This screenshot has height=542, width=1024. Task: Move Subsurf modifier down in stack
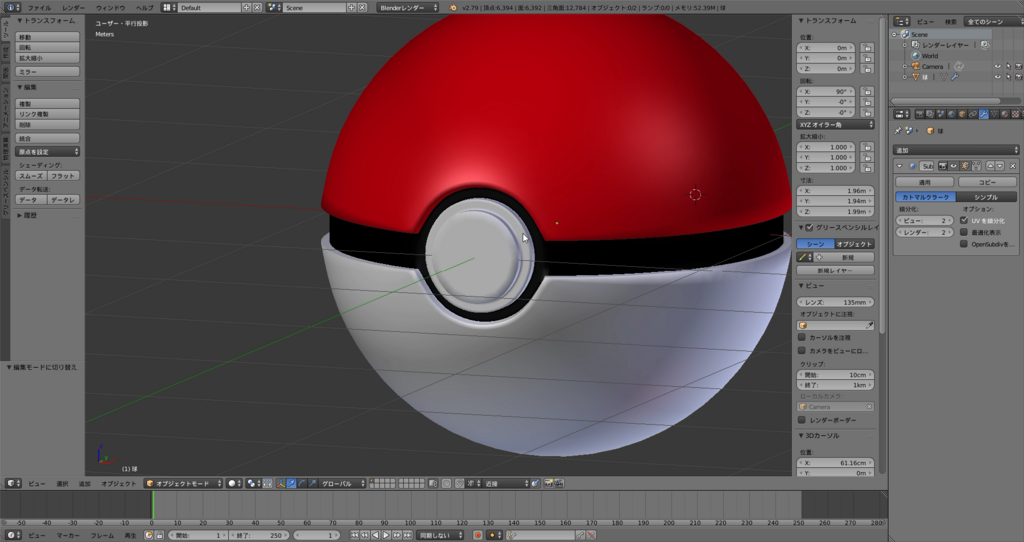[1000, 166]
